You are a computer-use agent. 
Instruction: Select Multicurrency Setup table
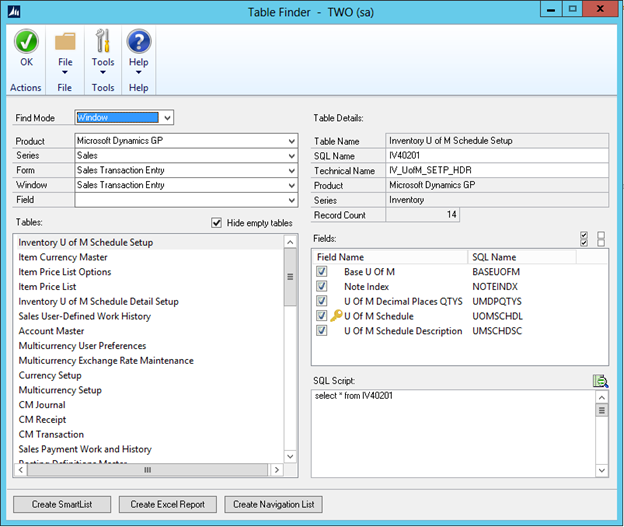tap(60, 390)
